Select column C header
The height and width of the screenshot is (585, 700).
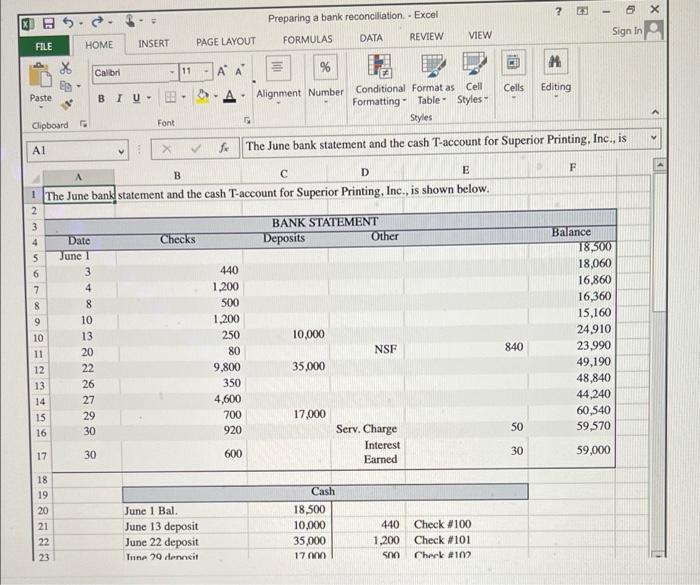click(x=284, y=174)
